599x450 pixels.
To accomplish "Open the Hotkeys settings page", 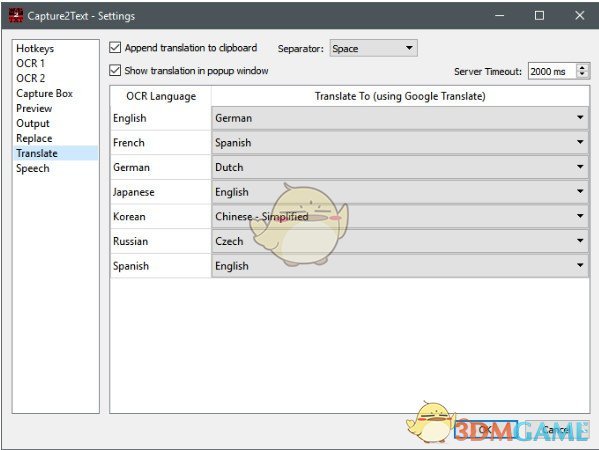I will click(x=55, y=49).
